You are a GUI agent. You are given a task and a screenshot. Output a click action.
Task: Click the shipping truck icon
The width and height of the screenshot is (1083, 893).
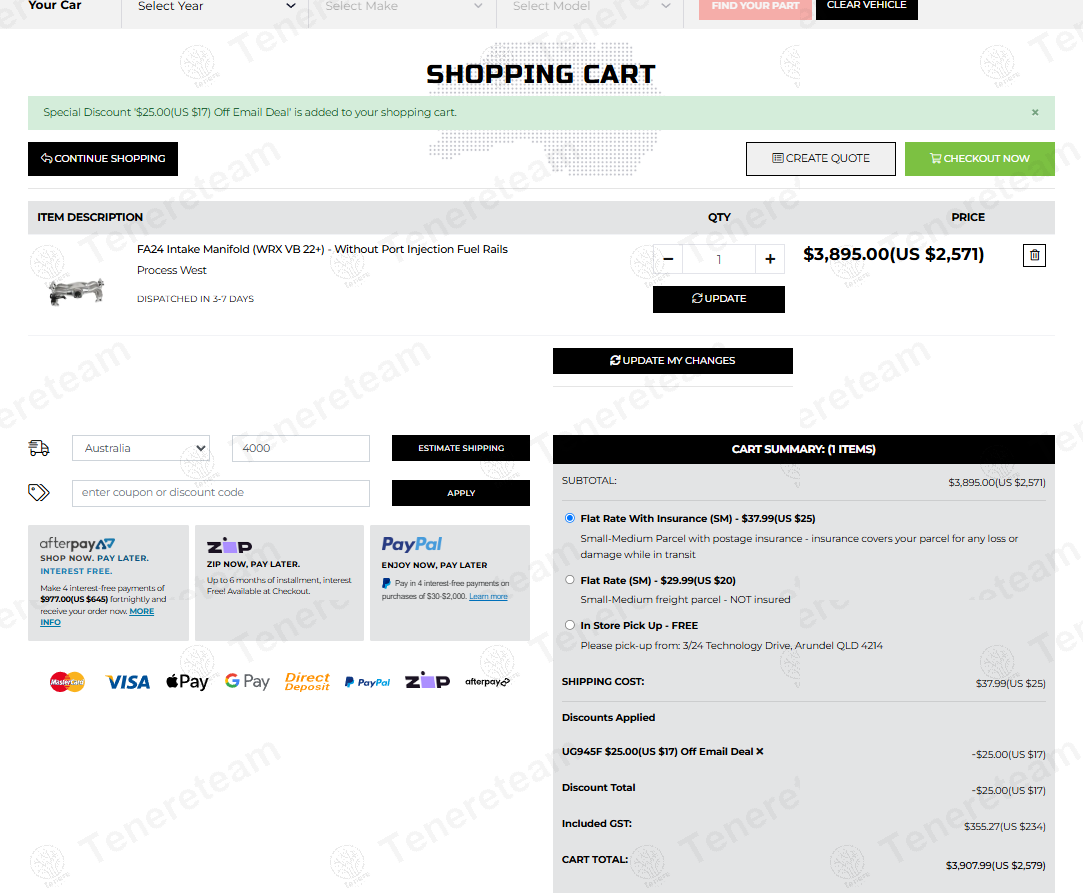coord(39,448)
